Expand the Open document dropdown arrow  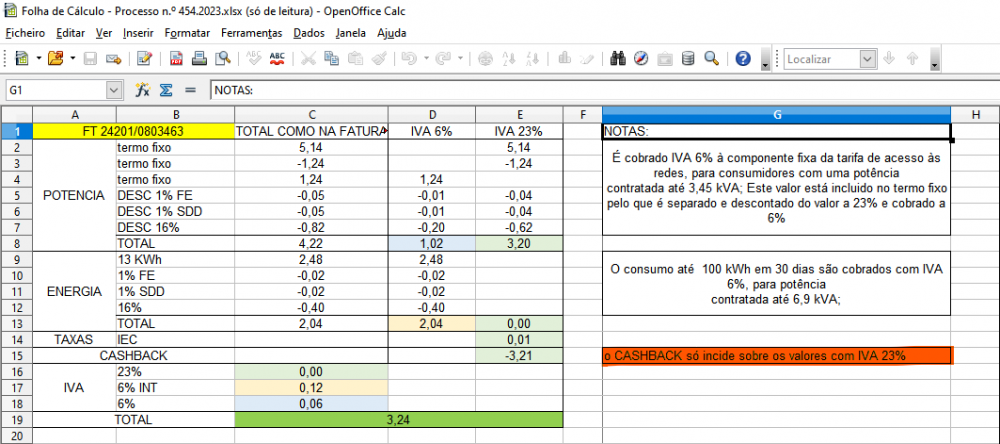pos(72,59)
